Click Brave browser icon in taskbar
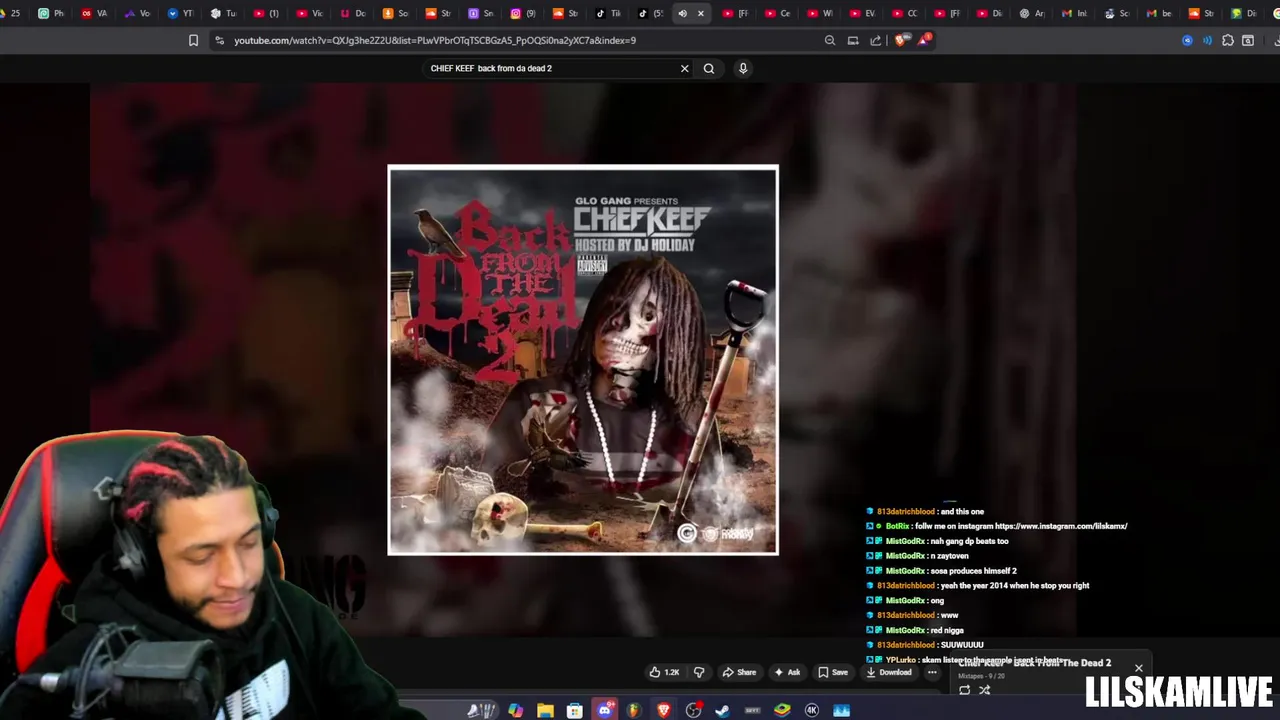 663,710
